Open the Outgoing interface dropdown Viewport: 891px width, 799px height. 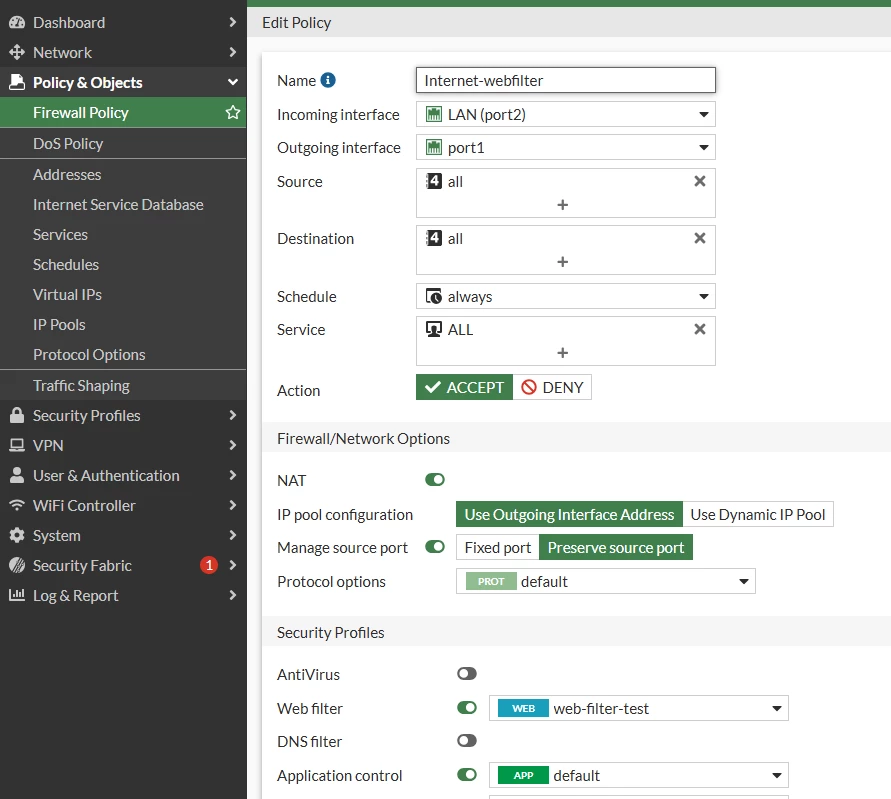tap(565, 147)
